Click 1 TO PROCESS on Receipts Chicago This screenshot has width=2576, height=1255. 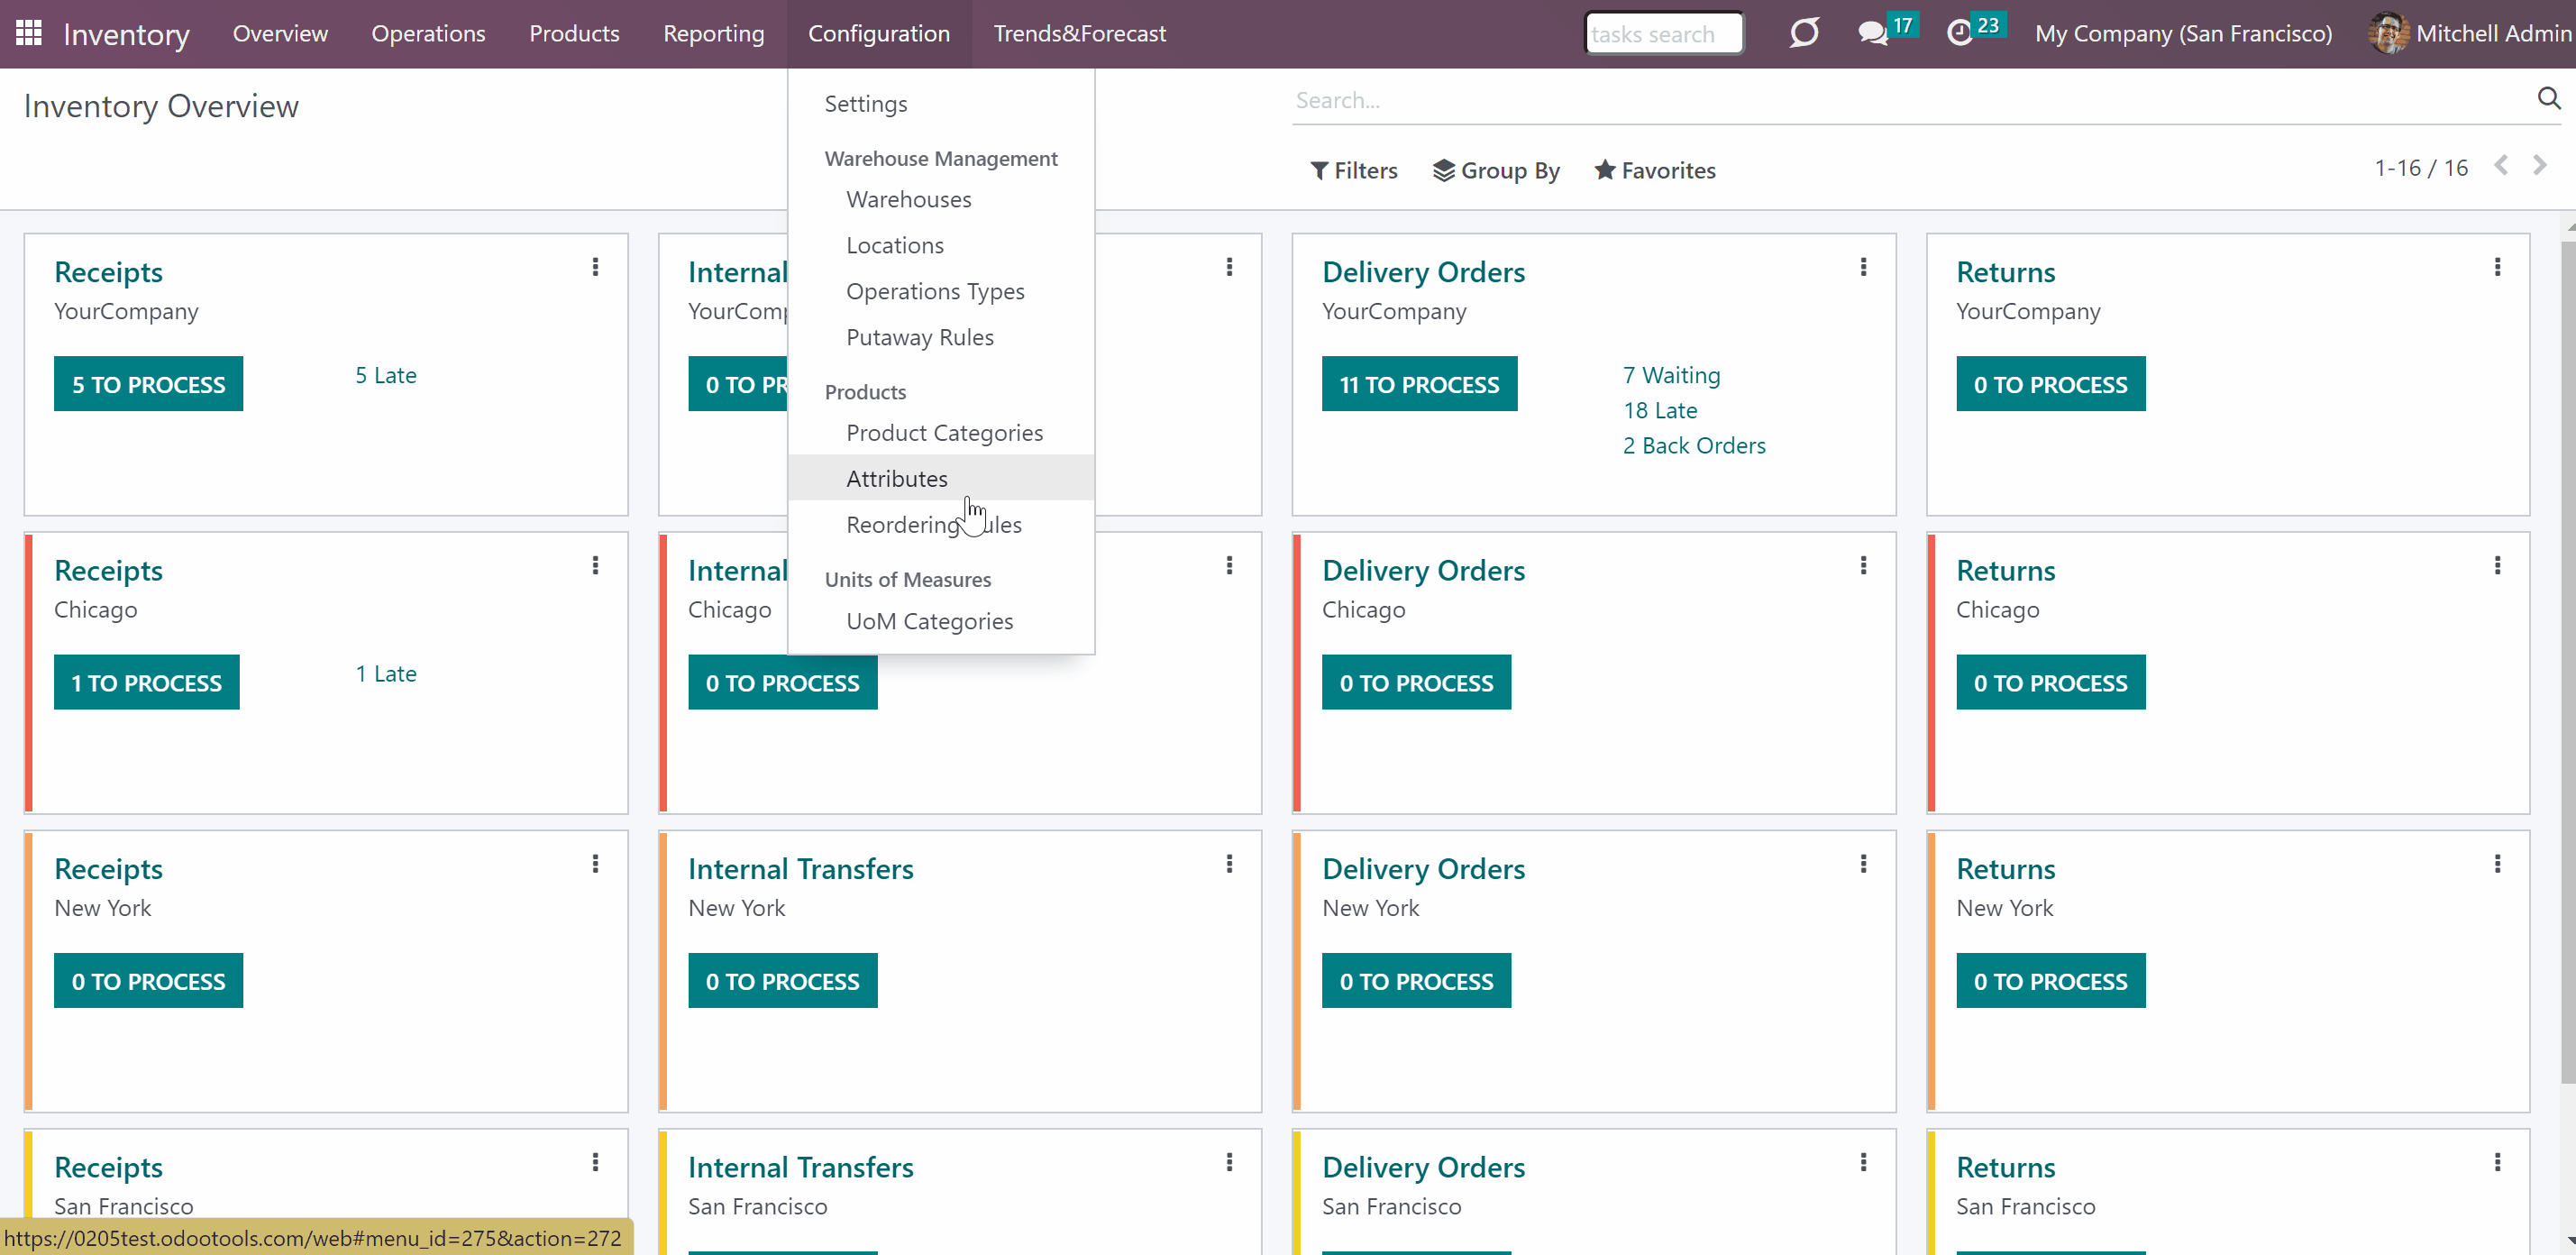146,682
